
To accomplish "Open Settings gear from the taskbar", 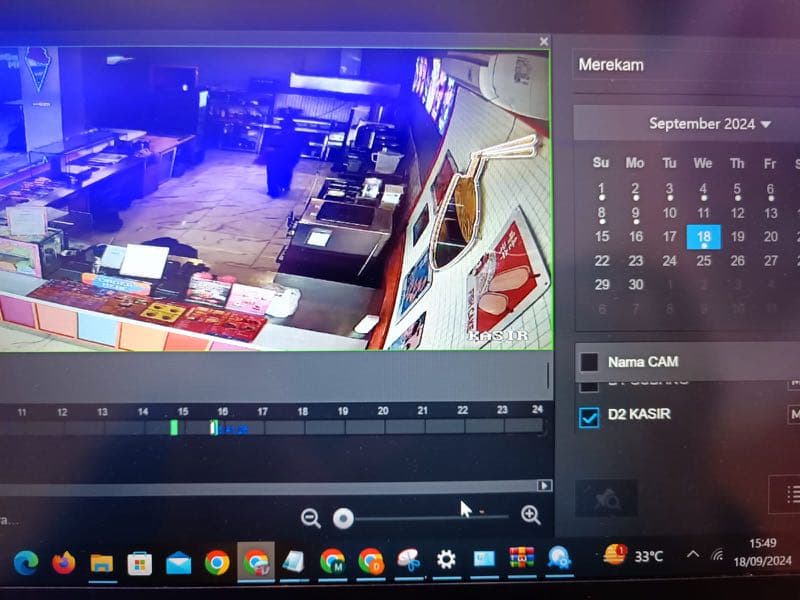I will 446,560.
